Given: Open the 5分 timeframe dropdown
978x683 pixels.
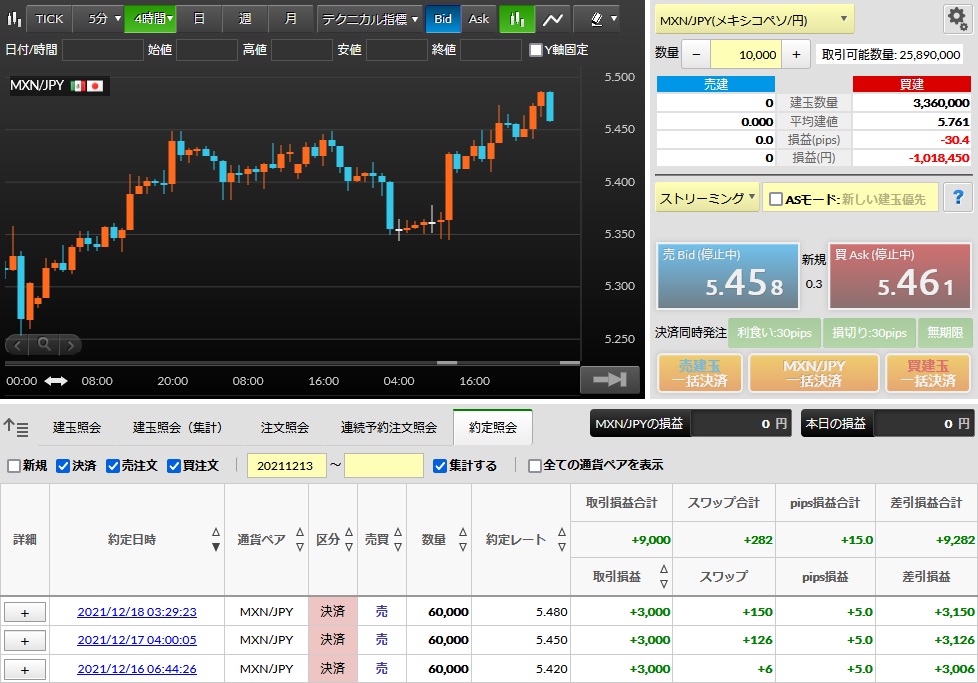Looking at the screenshot, I should 99,19.
